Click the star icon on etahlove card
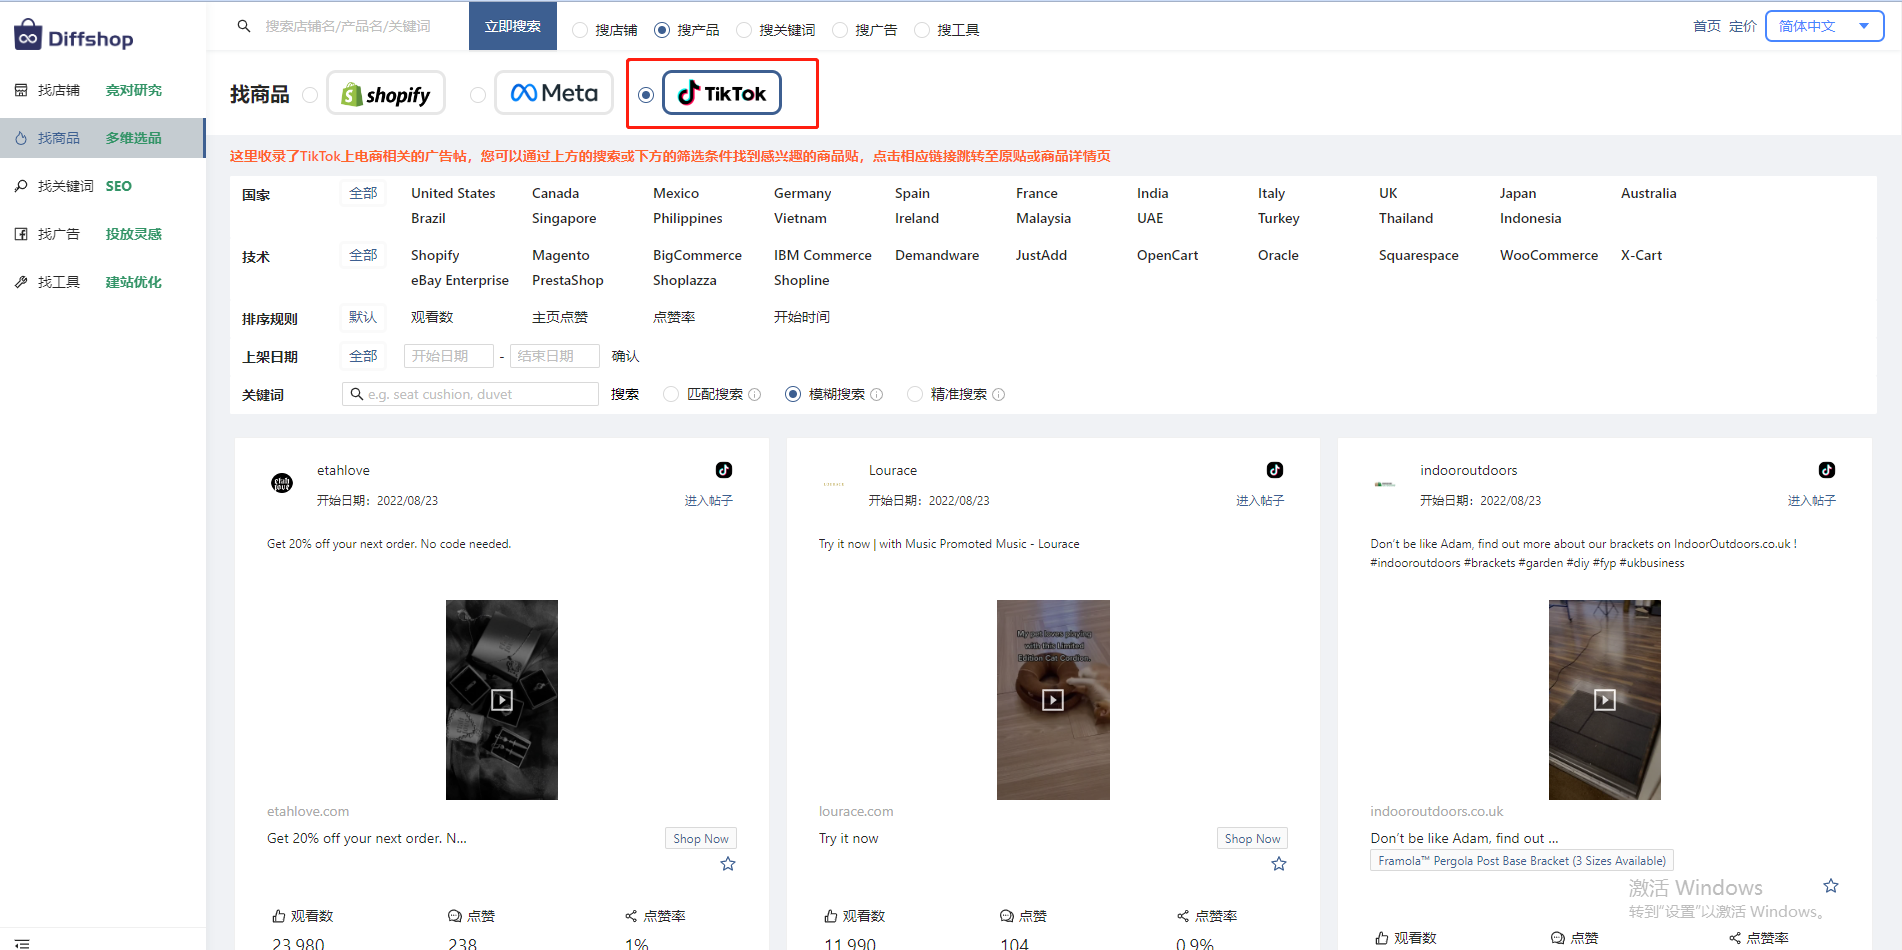 pos(728,864)
